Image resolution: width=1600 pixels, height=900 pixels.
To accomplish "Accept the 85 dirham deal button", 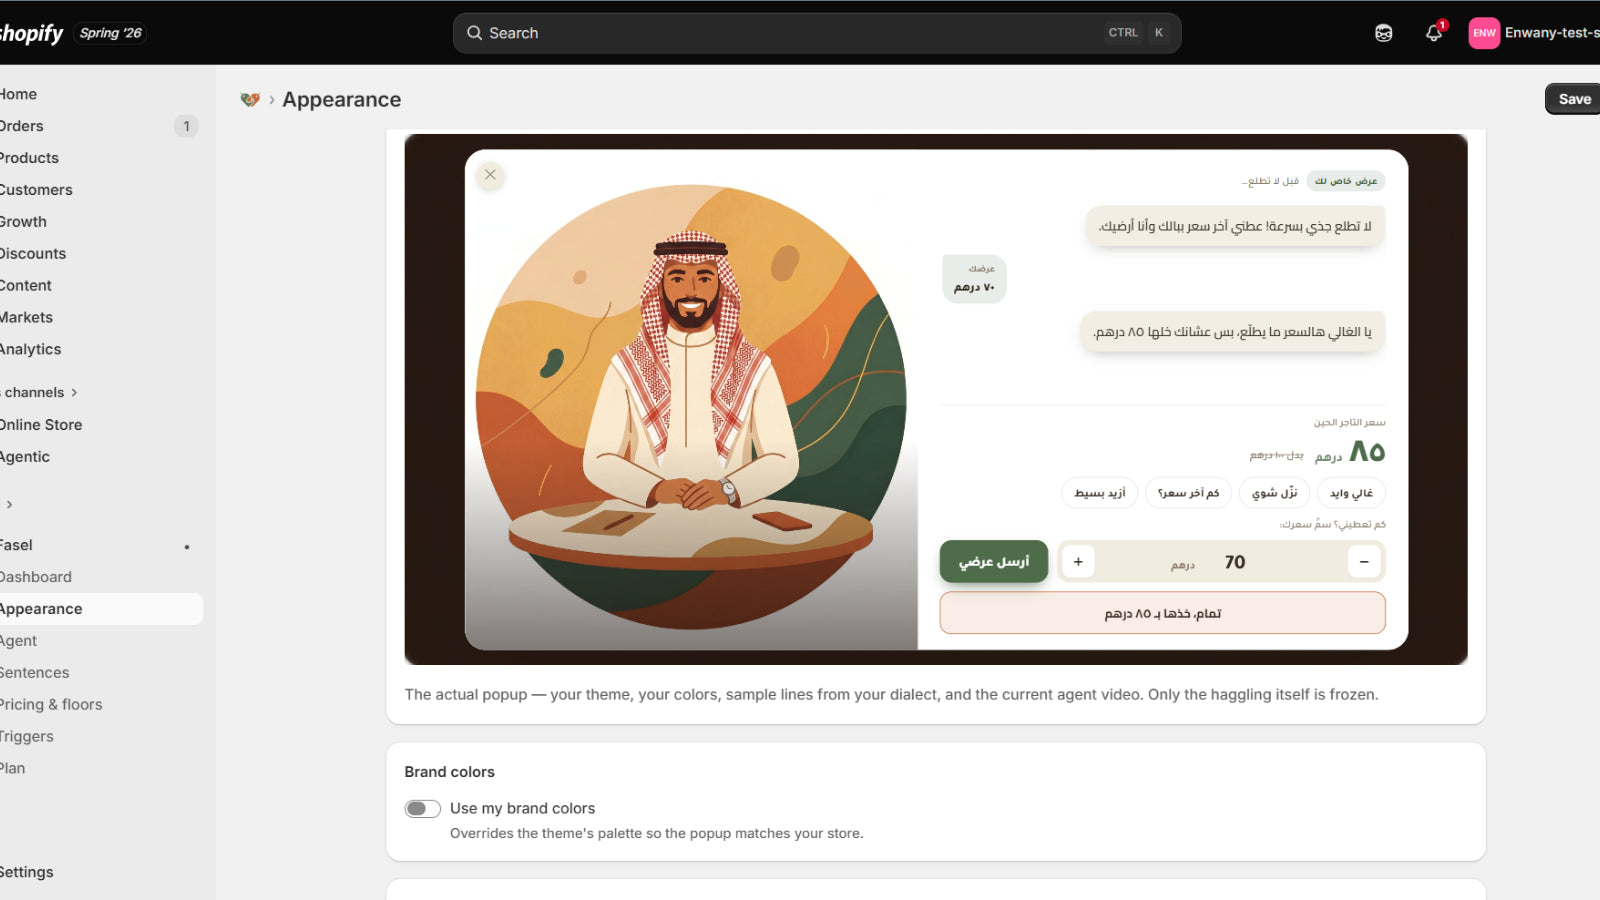I will tap(1162, 613).
